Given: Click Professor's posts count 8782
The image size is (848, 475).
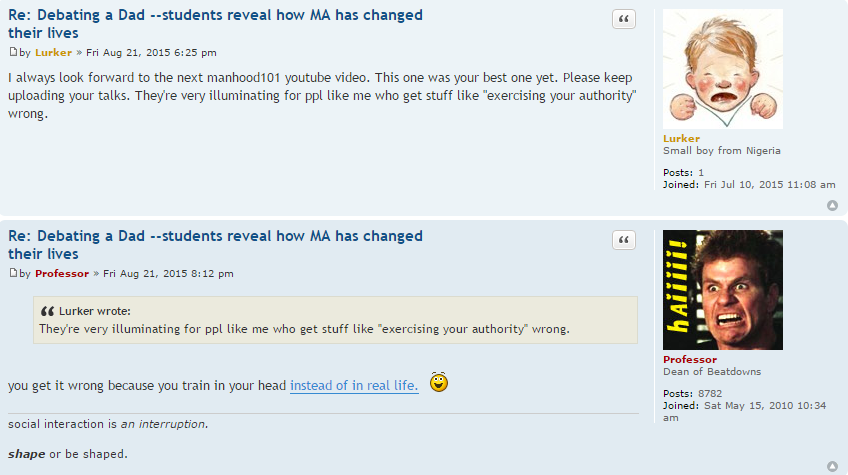Looking at the screenshot, I should (x=710, y=393).
